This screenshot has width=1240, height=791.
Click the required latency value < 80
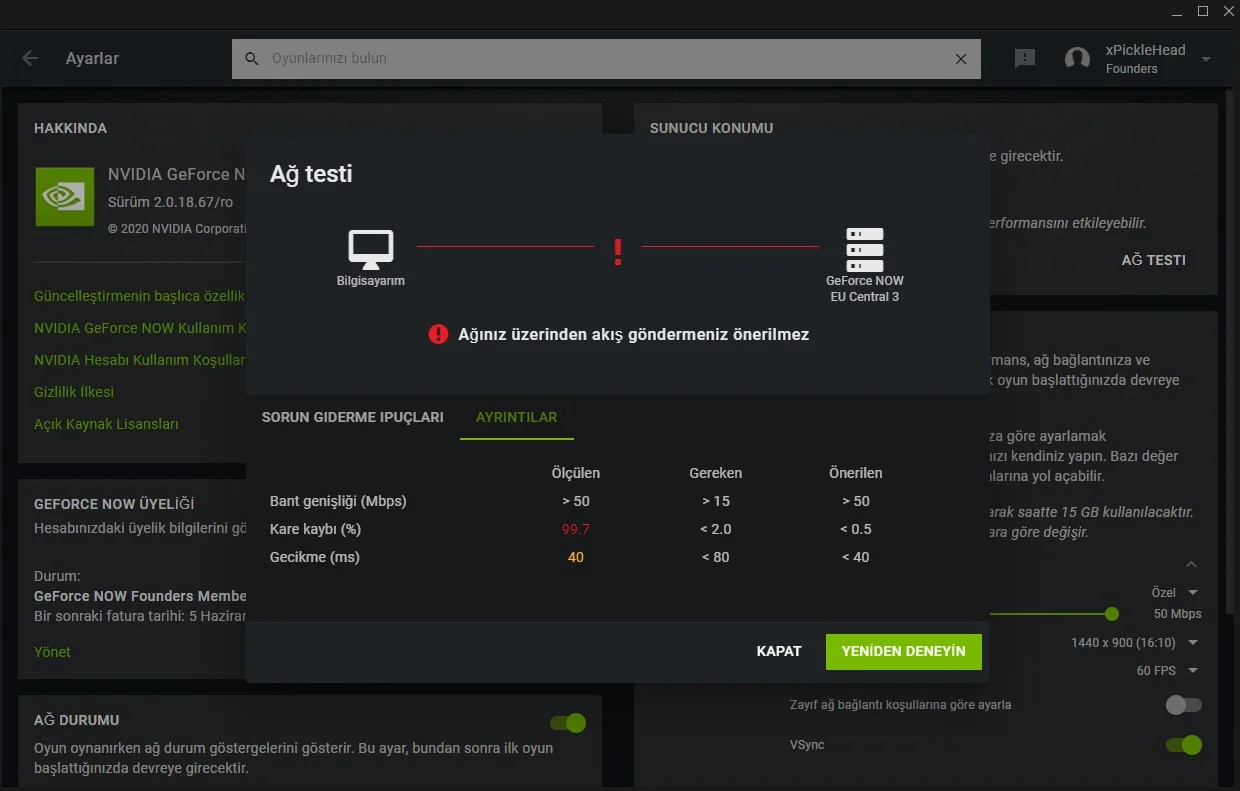(716, 557)
